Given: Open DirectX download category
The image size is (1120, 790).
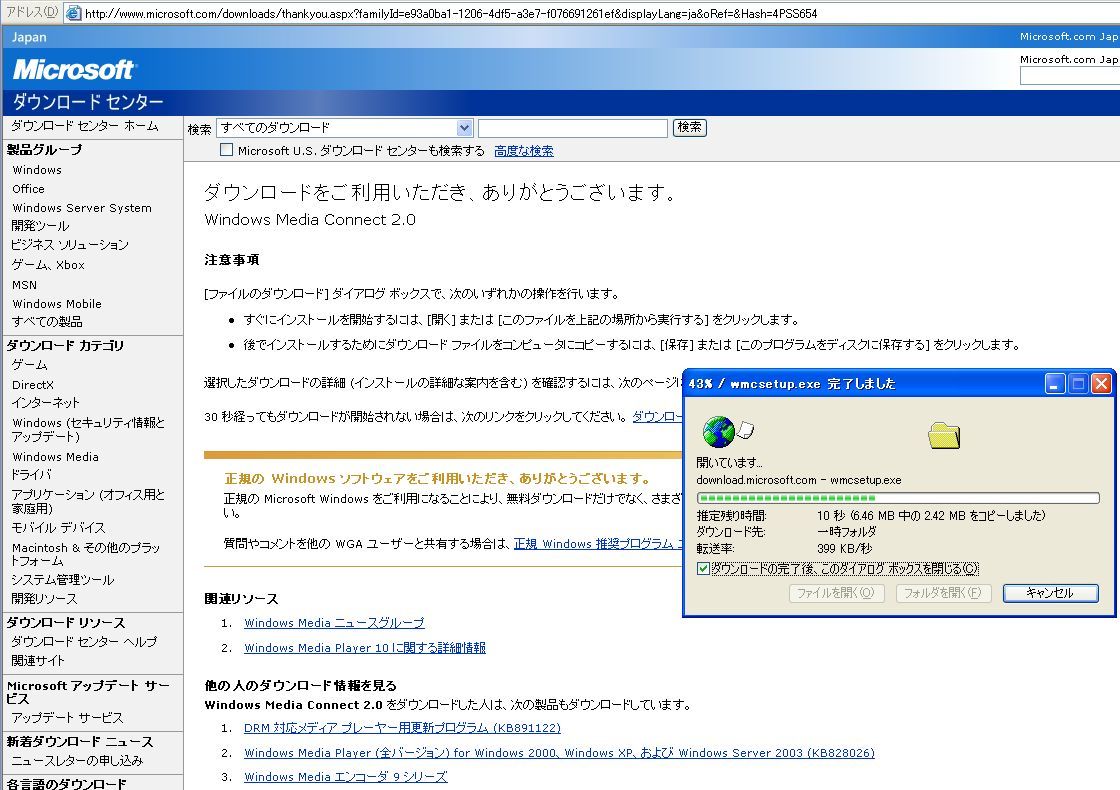Looking at the screenshot, I should tap(33, 384).
